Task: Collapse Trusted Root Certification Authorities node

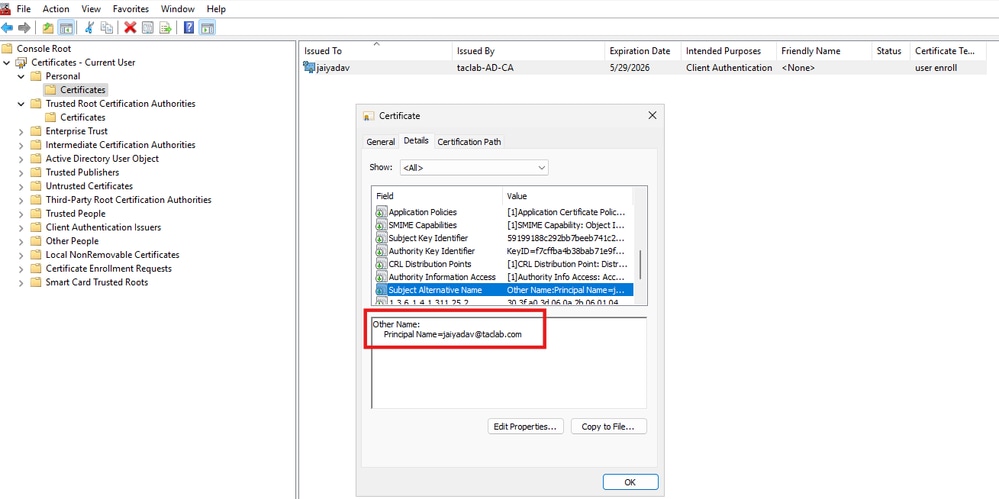Action: click(21, 104)
